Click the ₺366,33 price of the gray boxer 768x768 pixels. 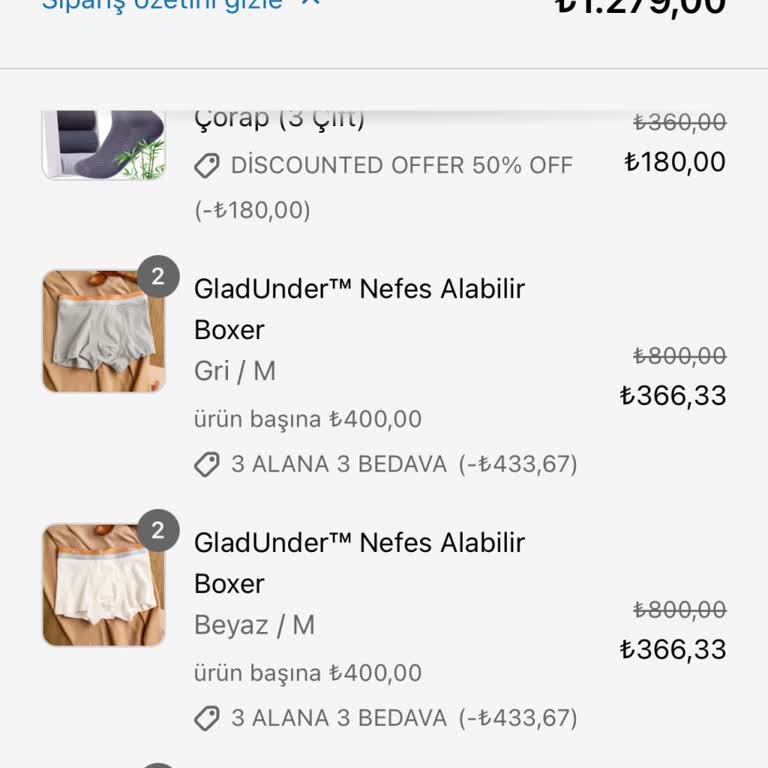[x=673, y=396]
